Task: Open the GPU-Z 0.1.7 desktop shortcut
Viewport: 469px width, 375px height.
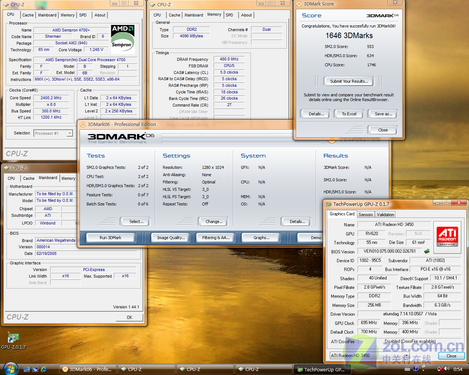Action: click(13, 341)
